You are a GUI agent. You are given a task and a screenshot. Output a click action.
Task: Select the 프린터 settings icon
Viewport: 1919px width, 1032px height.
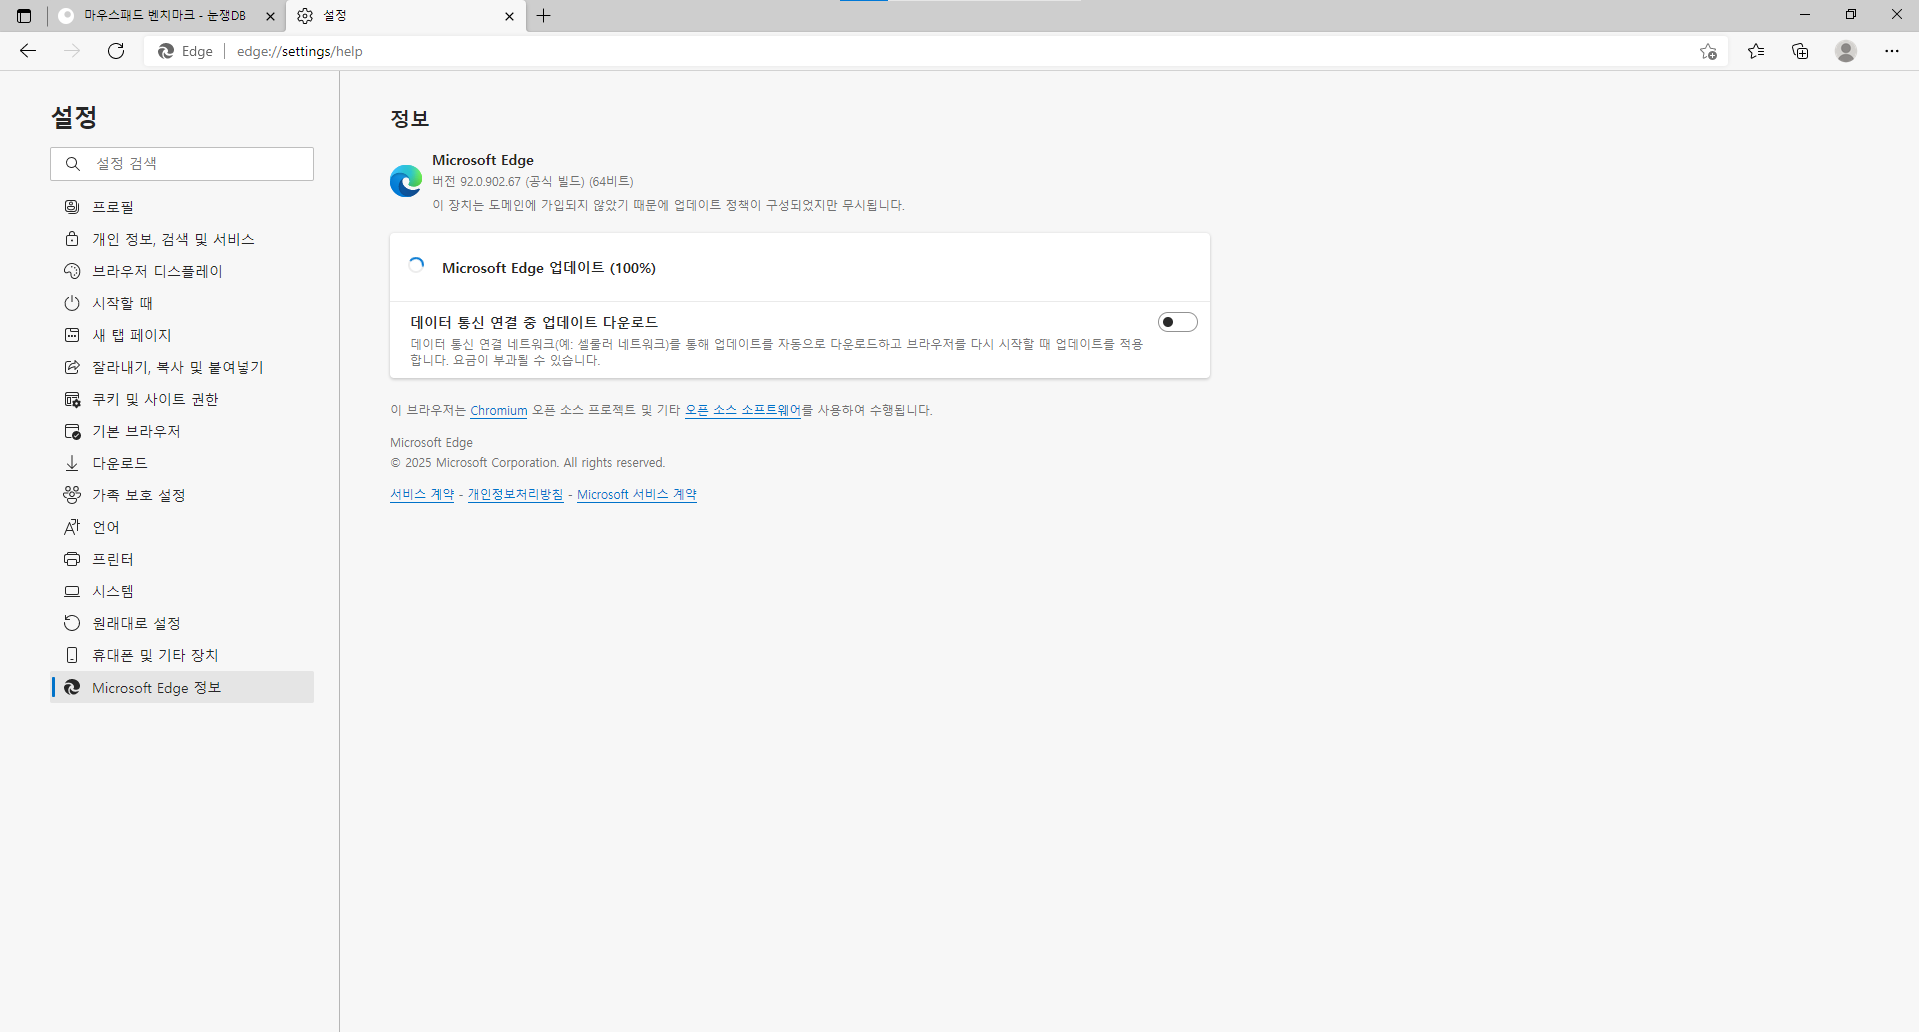click(71, 559)
